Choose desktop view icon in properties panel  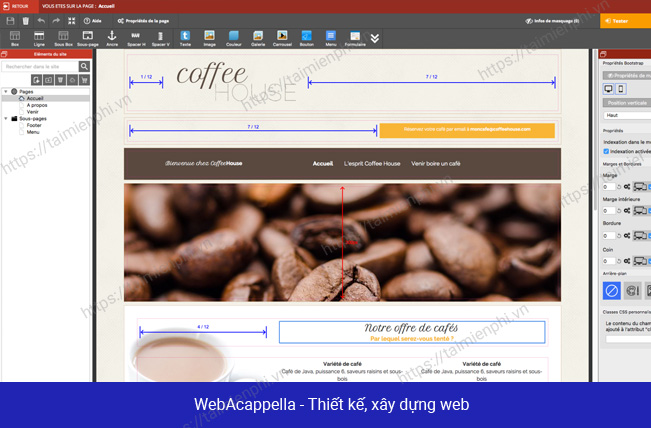609,89
